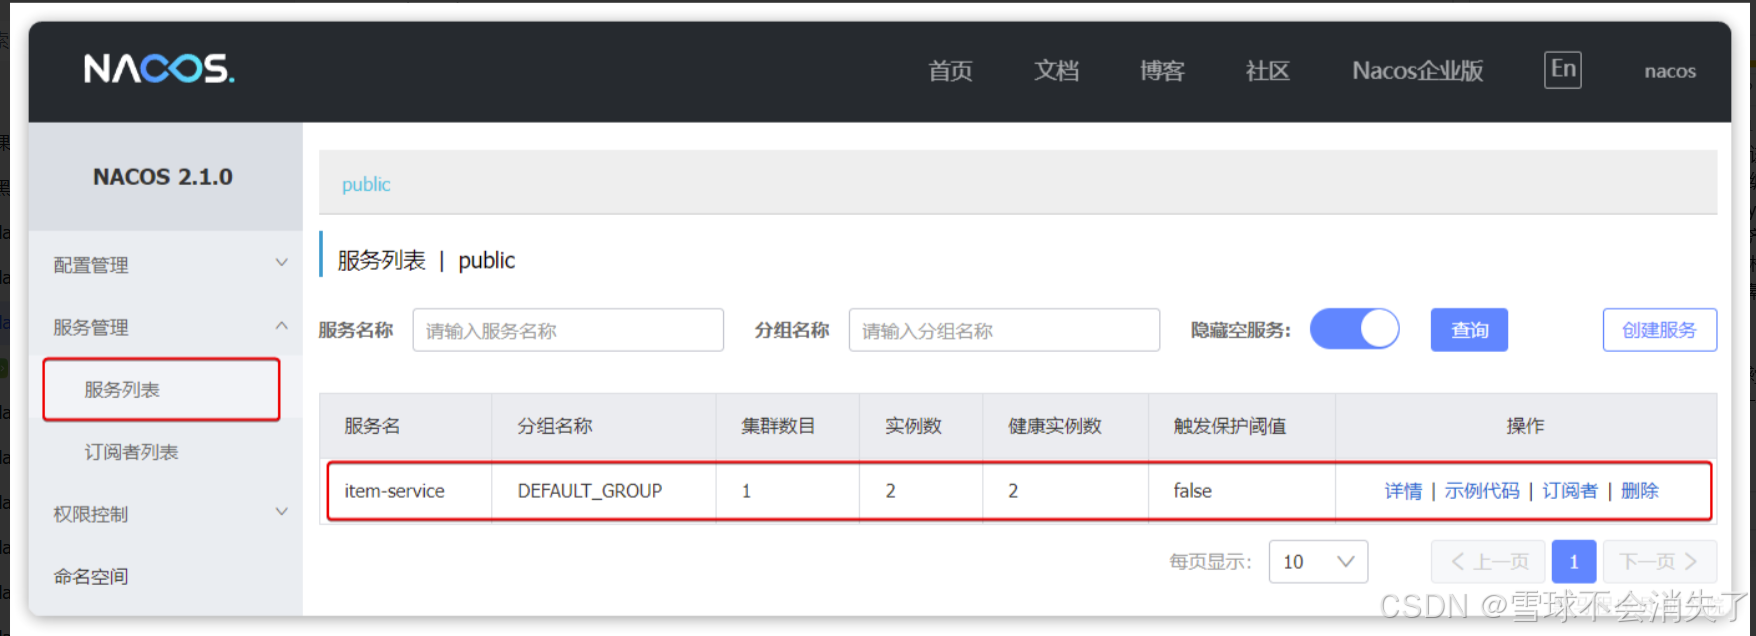Open 订阅者 for item-service
Screen dimensions: 1756x636
1570,491
